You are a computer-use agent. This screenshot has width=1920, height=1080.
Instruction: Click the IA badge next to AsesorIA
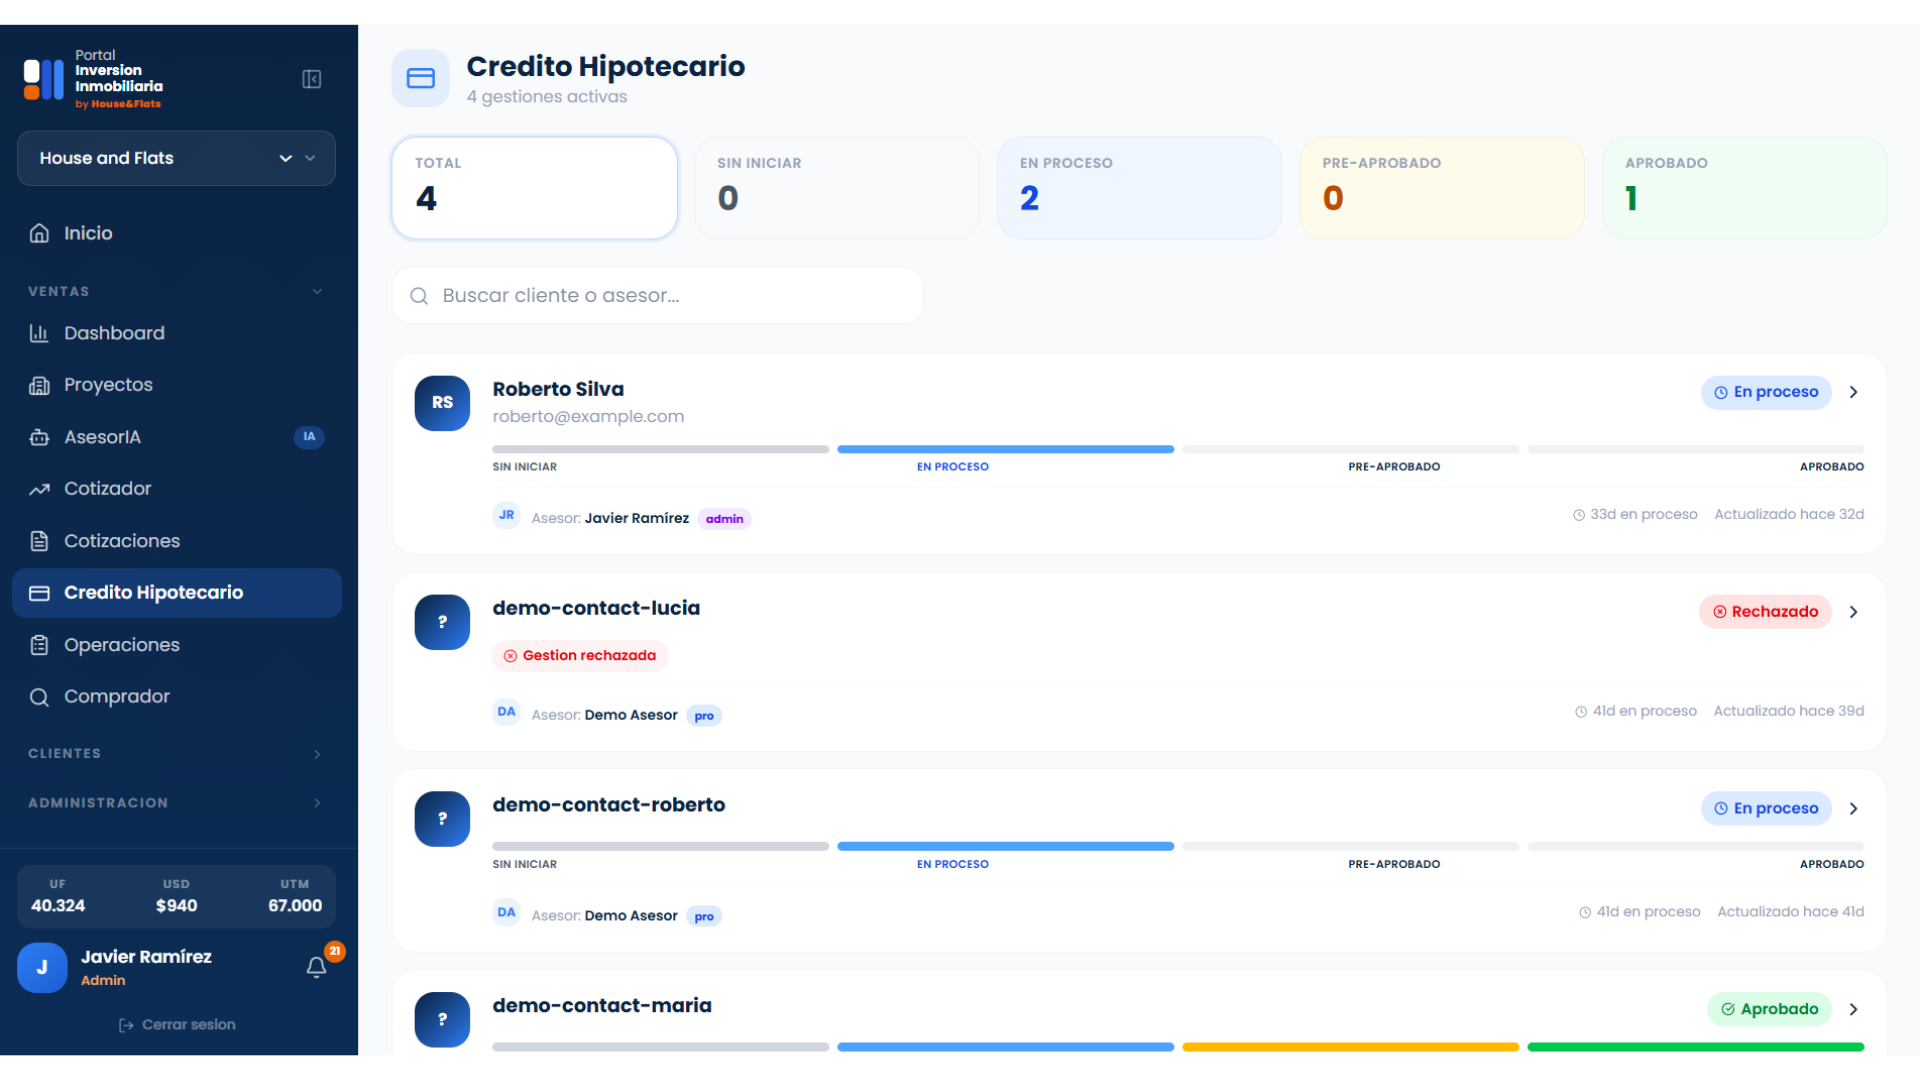tap(309, 437)
